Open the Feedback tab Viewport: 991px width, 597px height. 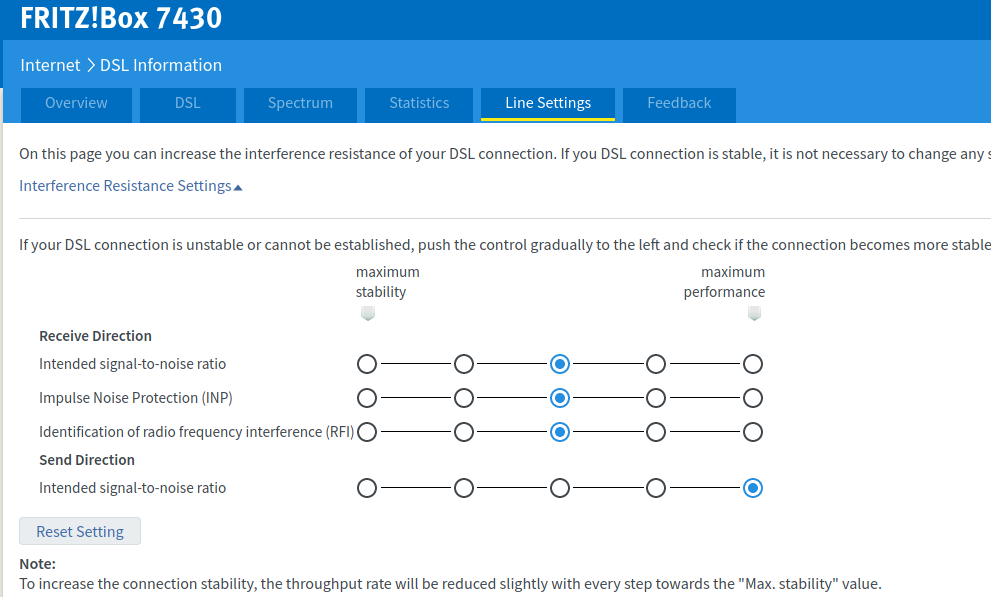679,103
